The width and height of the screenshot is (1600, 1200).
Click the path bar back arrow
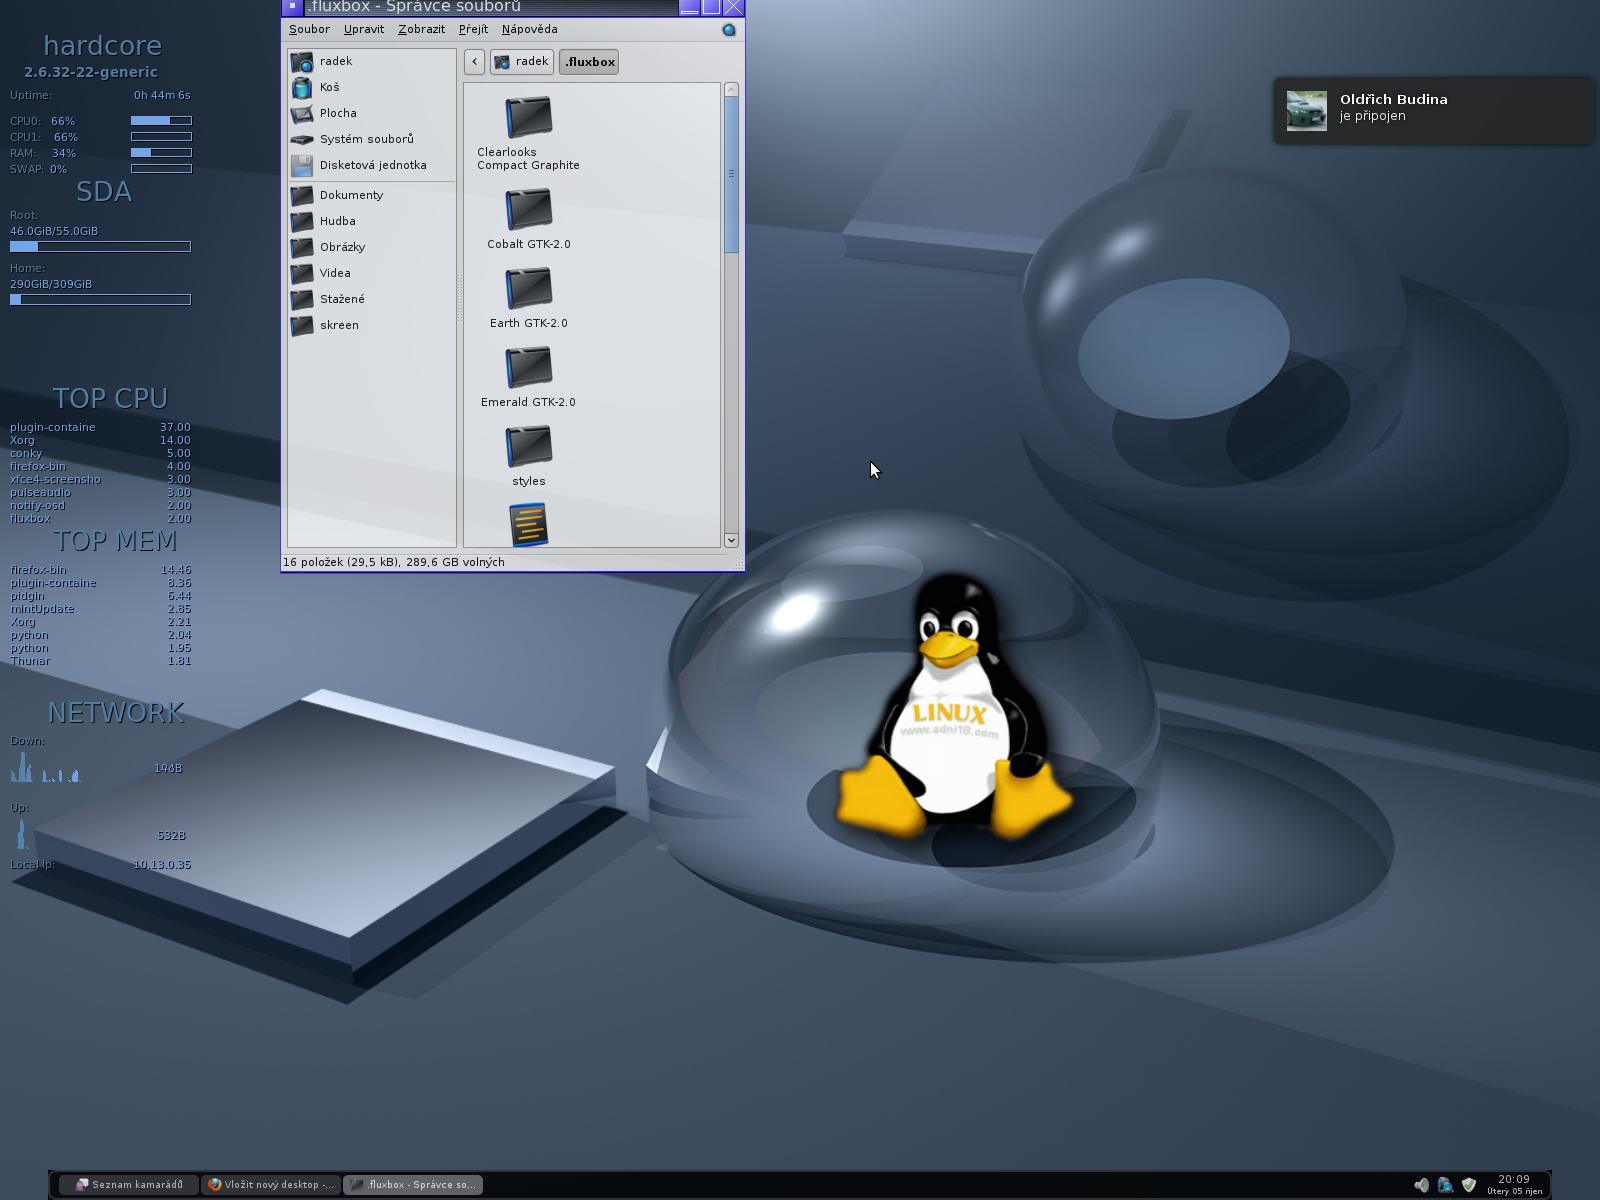tap(474, 62)
